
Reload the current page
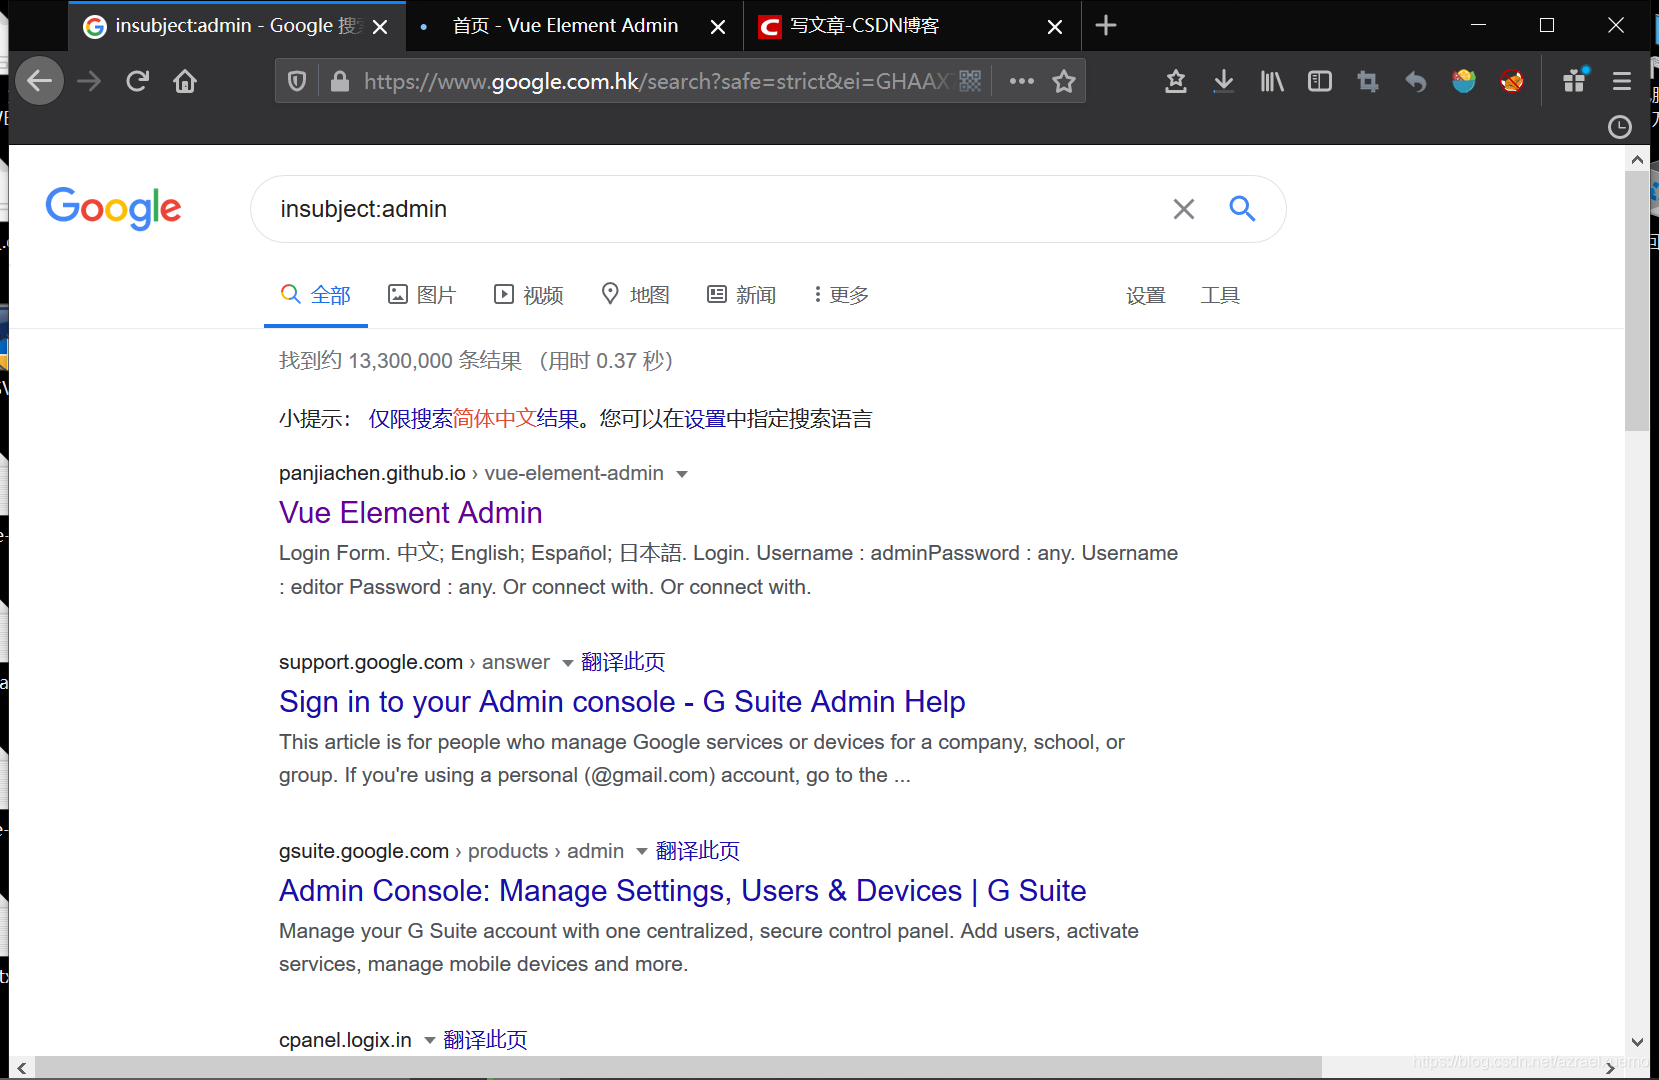(x=137, y=81)
